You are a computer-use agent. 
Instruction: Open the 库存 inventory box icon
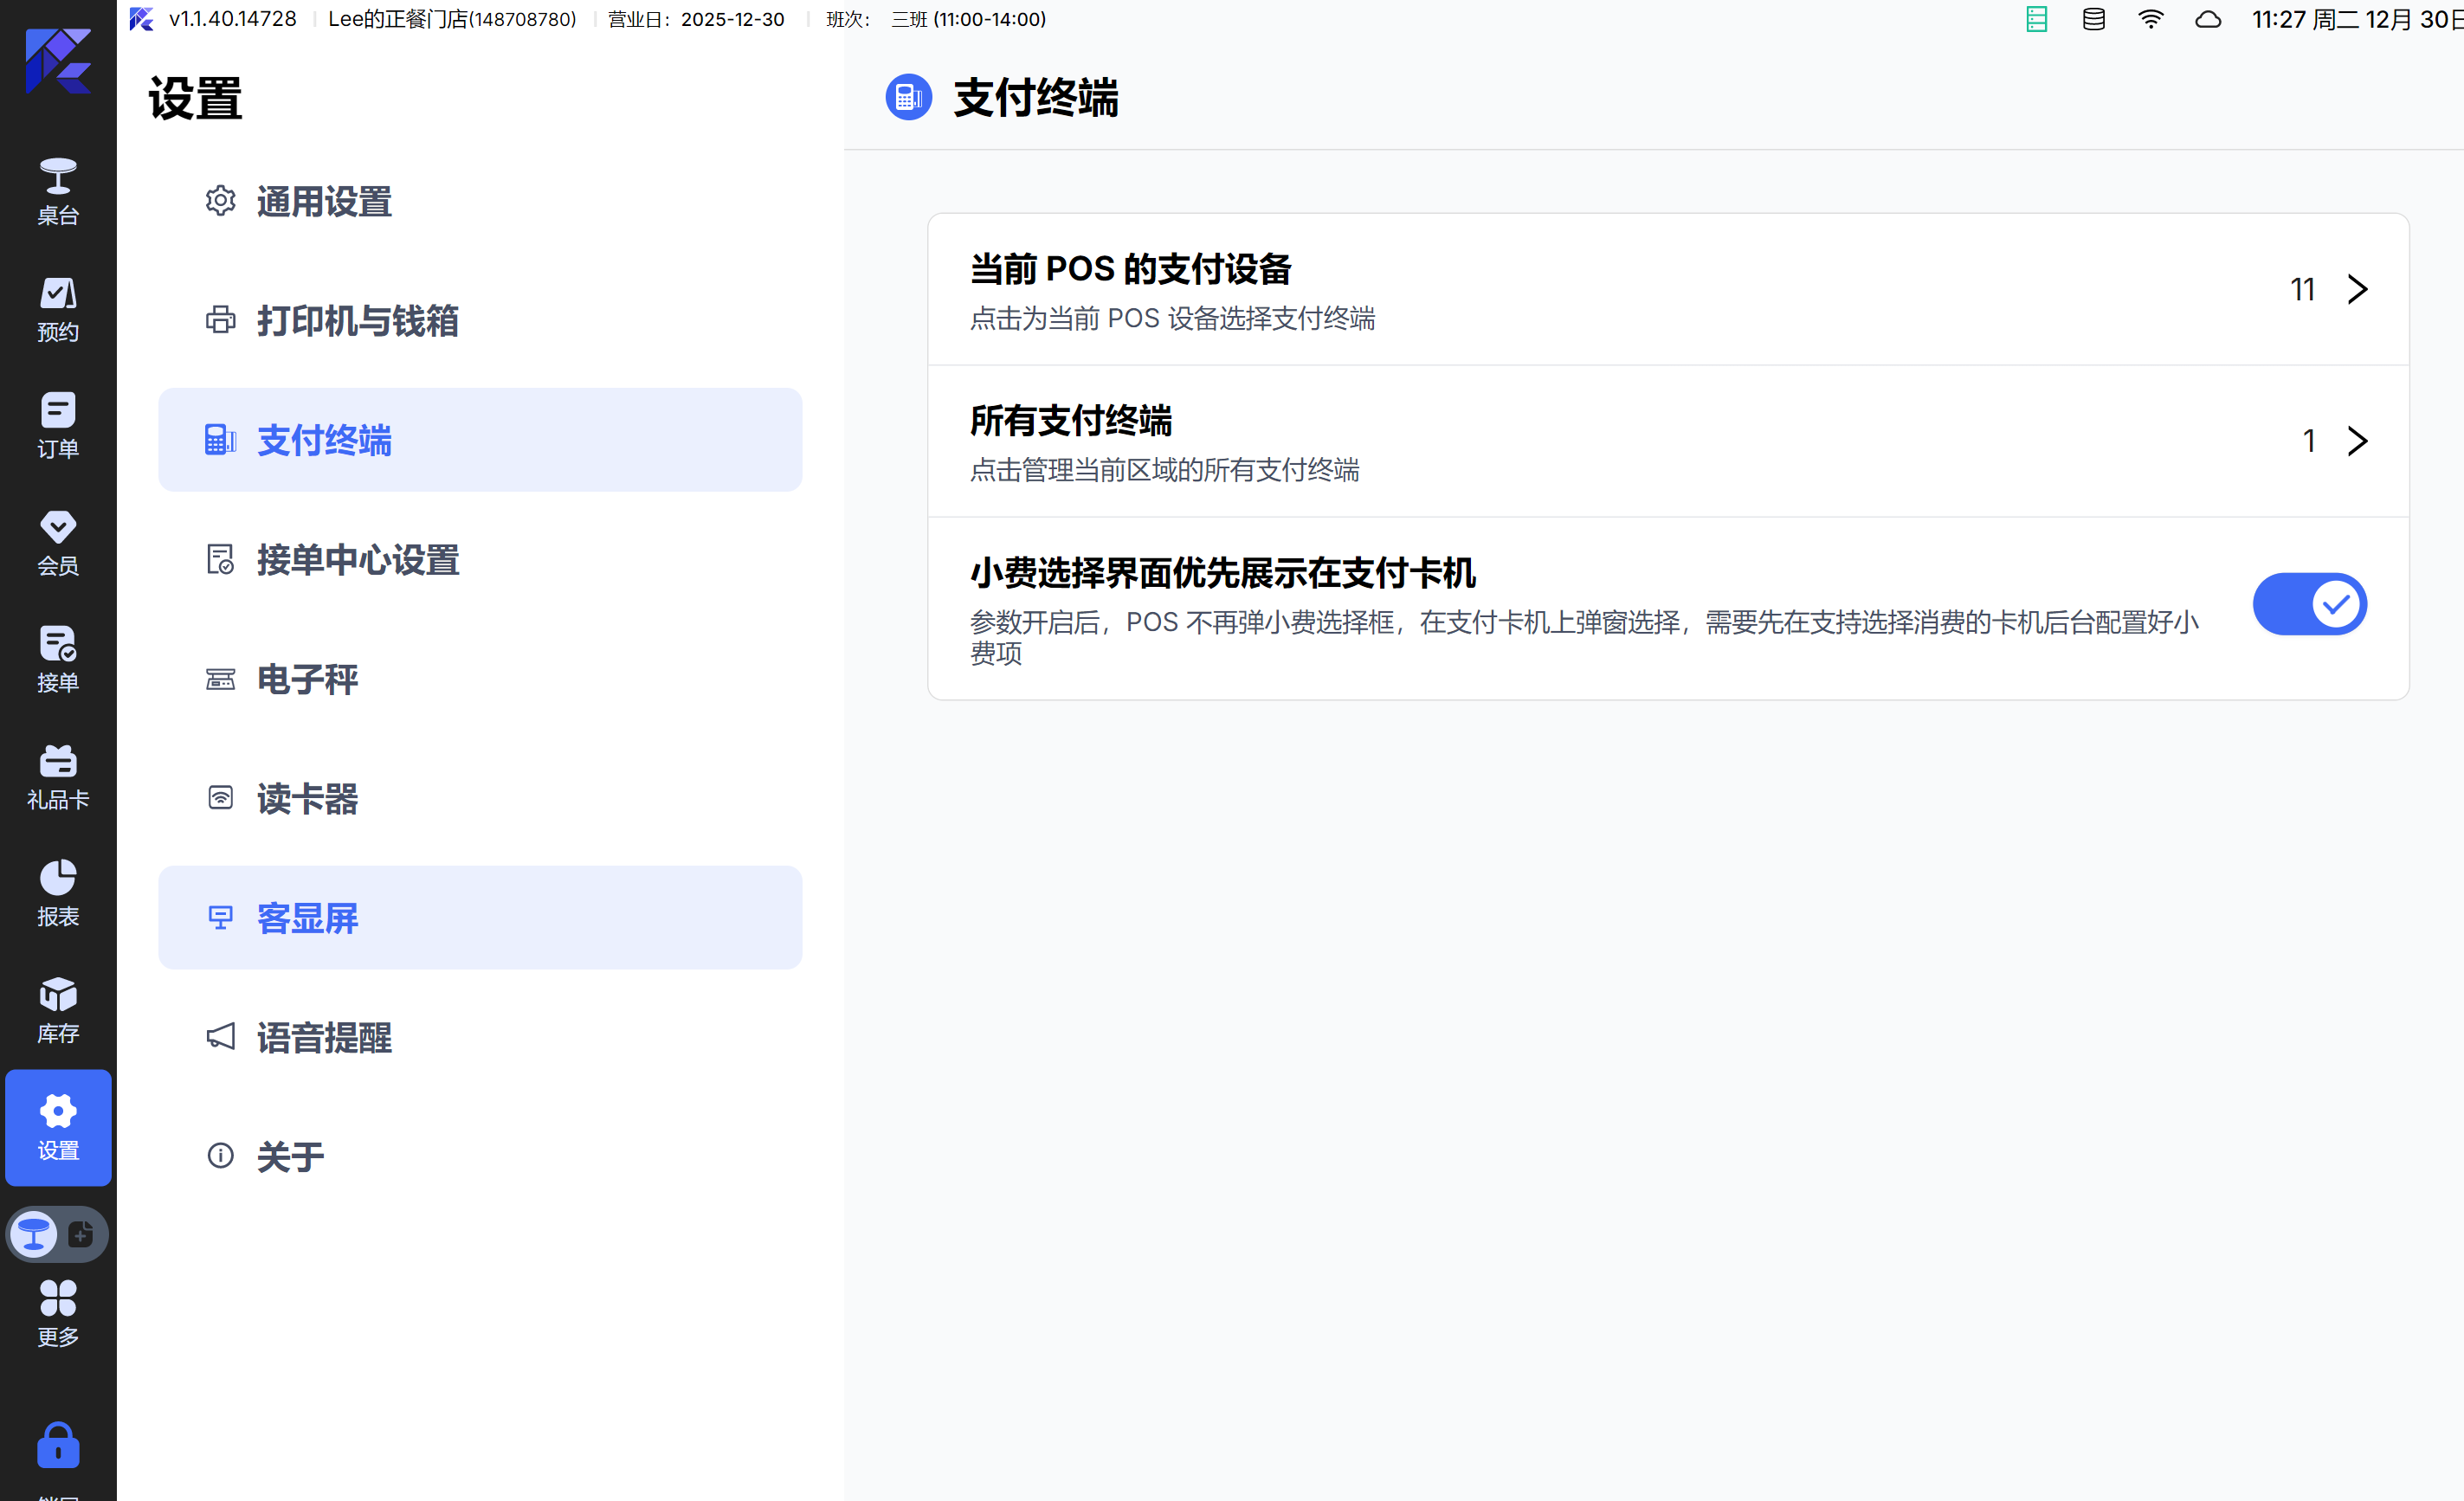(x=58, y=1010)
